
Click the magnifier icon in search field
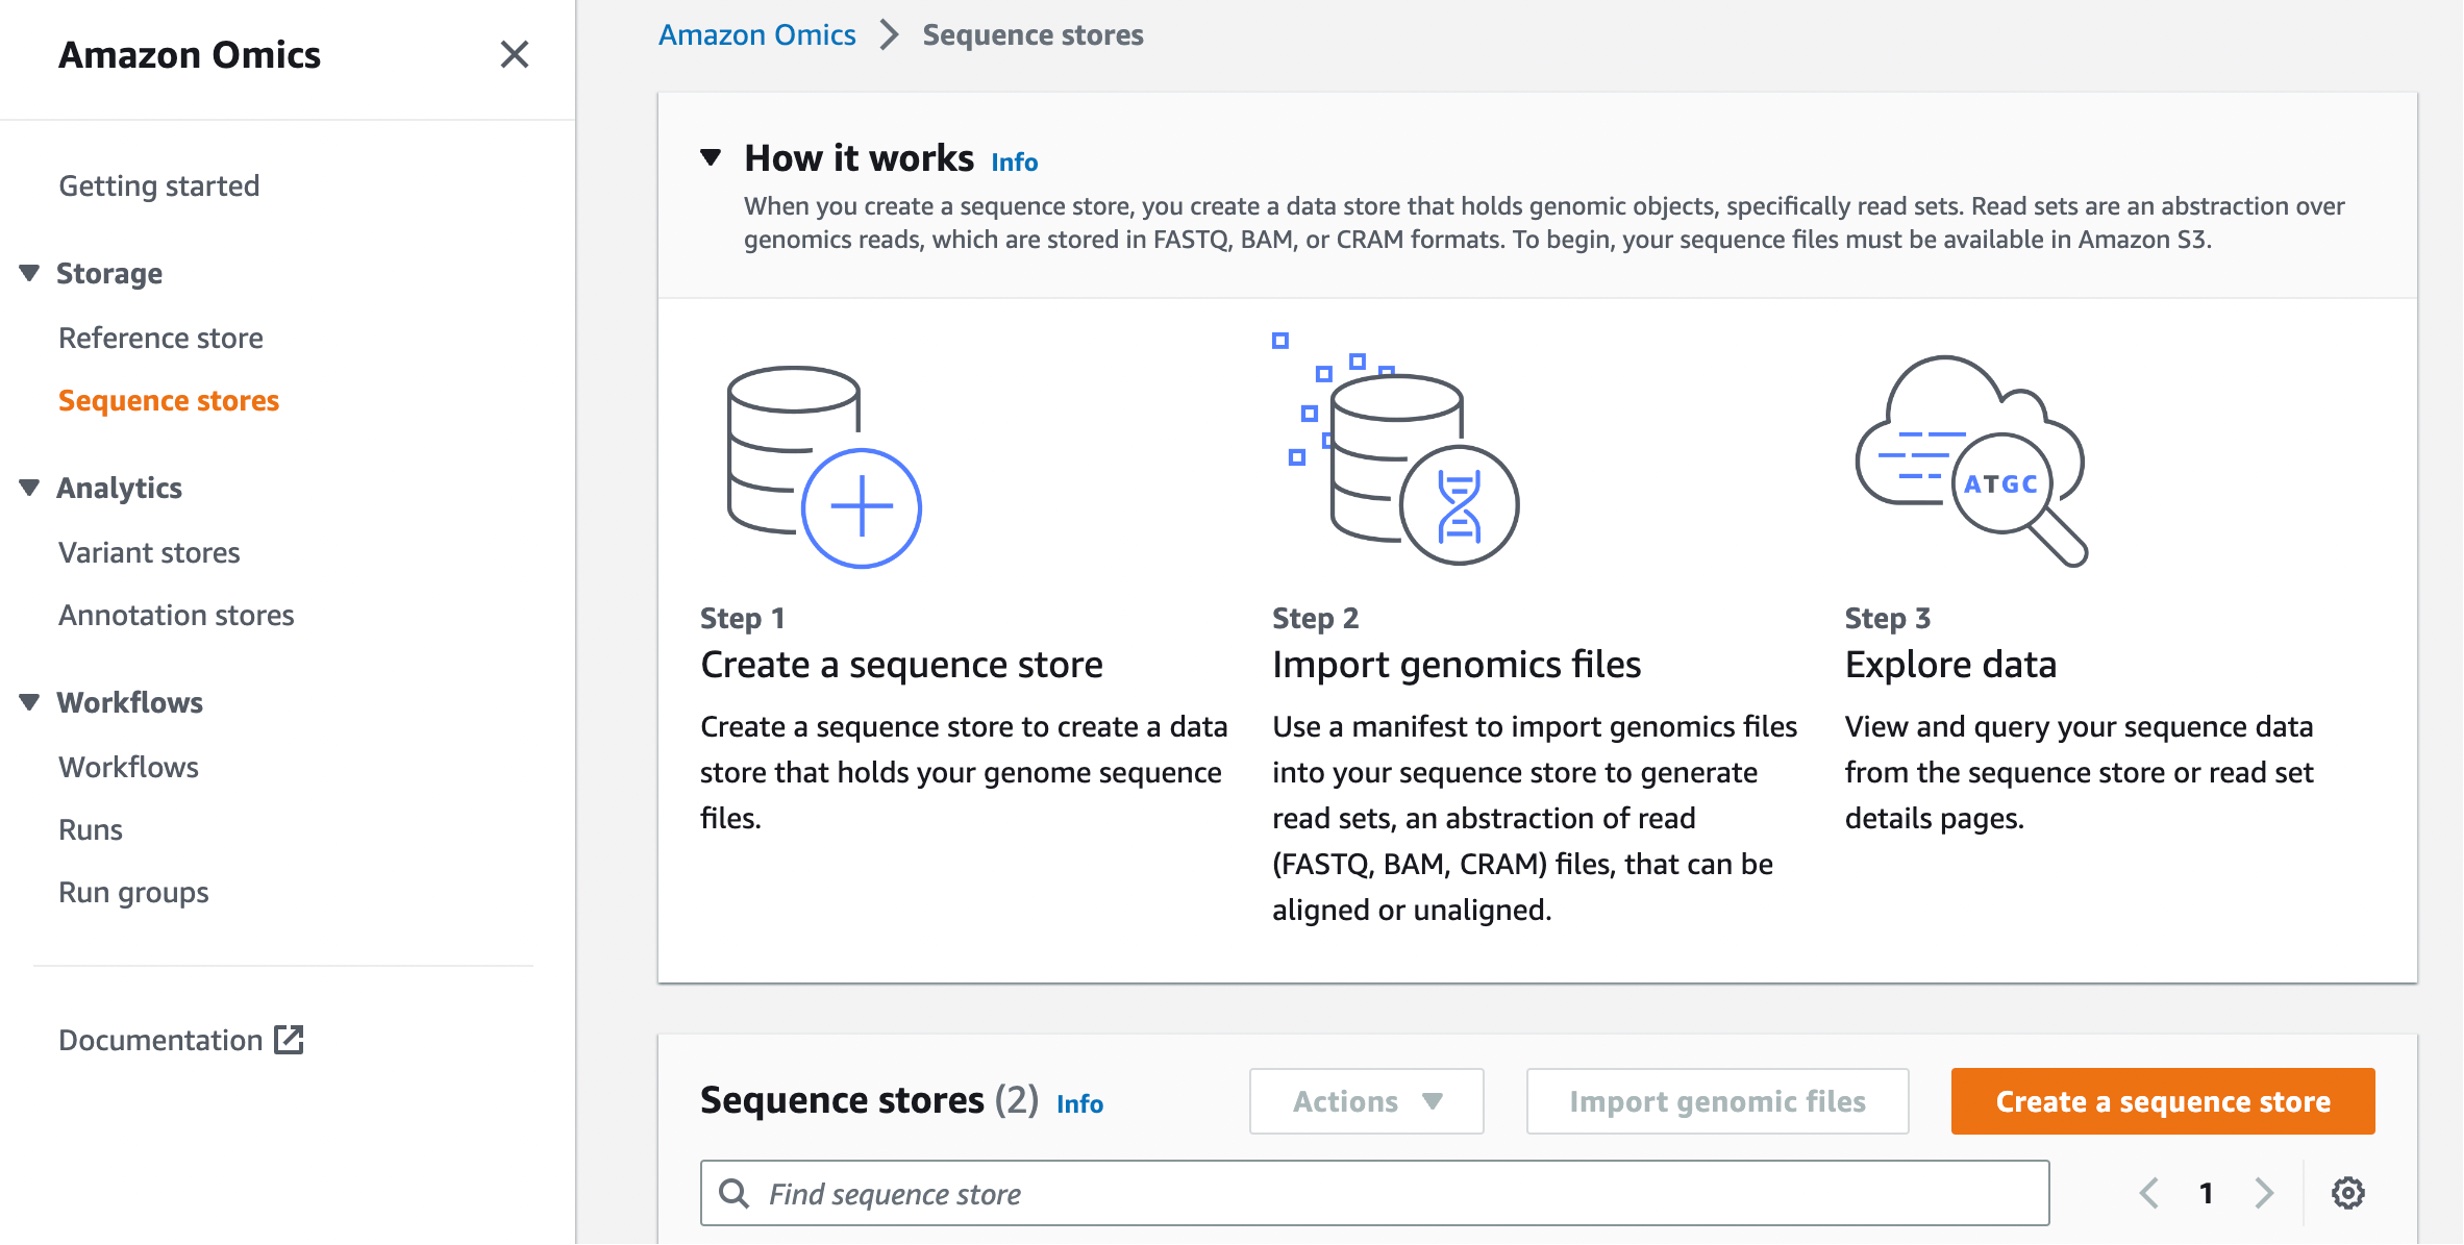click(x=734, y=1193)
